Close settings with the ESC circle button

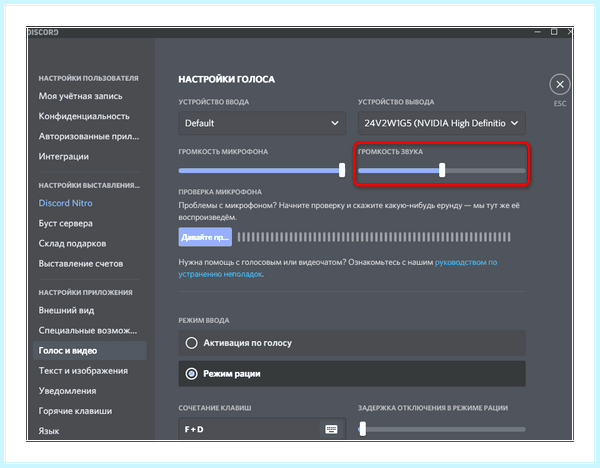click(559, 85)
